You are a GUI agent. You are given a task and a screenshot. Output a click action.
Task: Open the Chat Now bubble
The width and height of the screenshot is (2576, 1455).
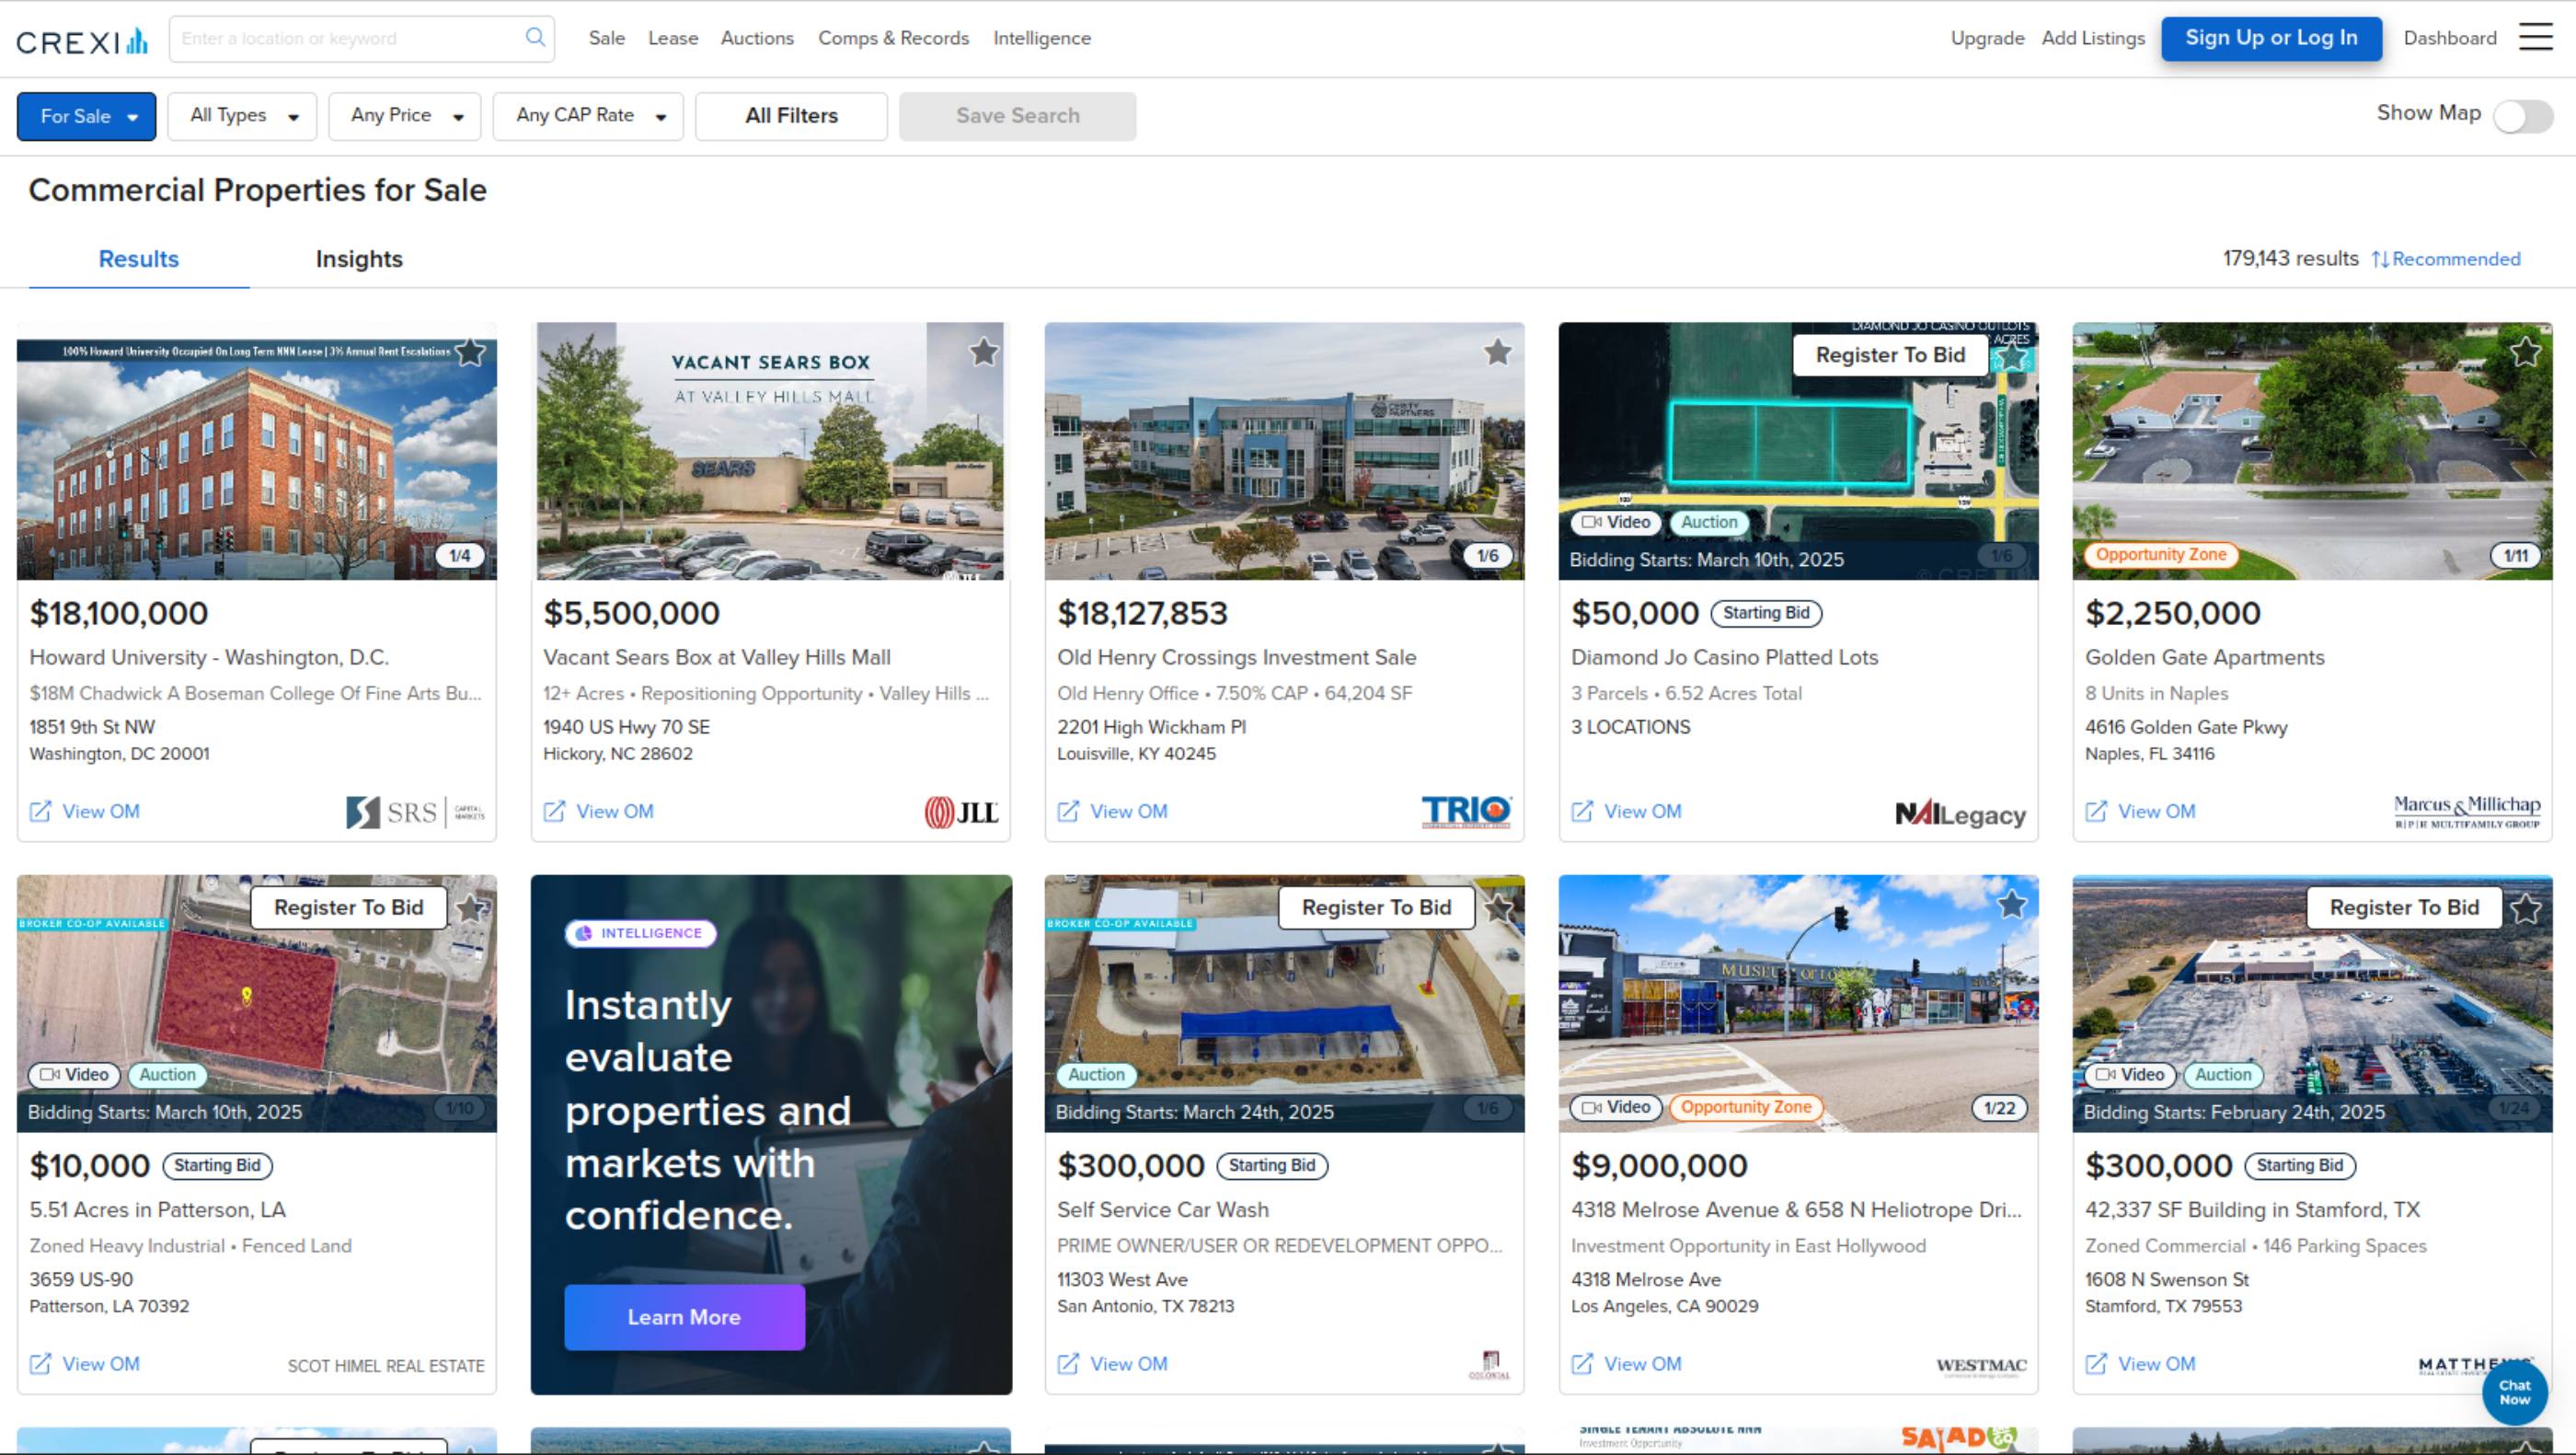2514,1392
